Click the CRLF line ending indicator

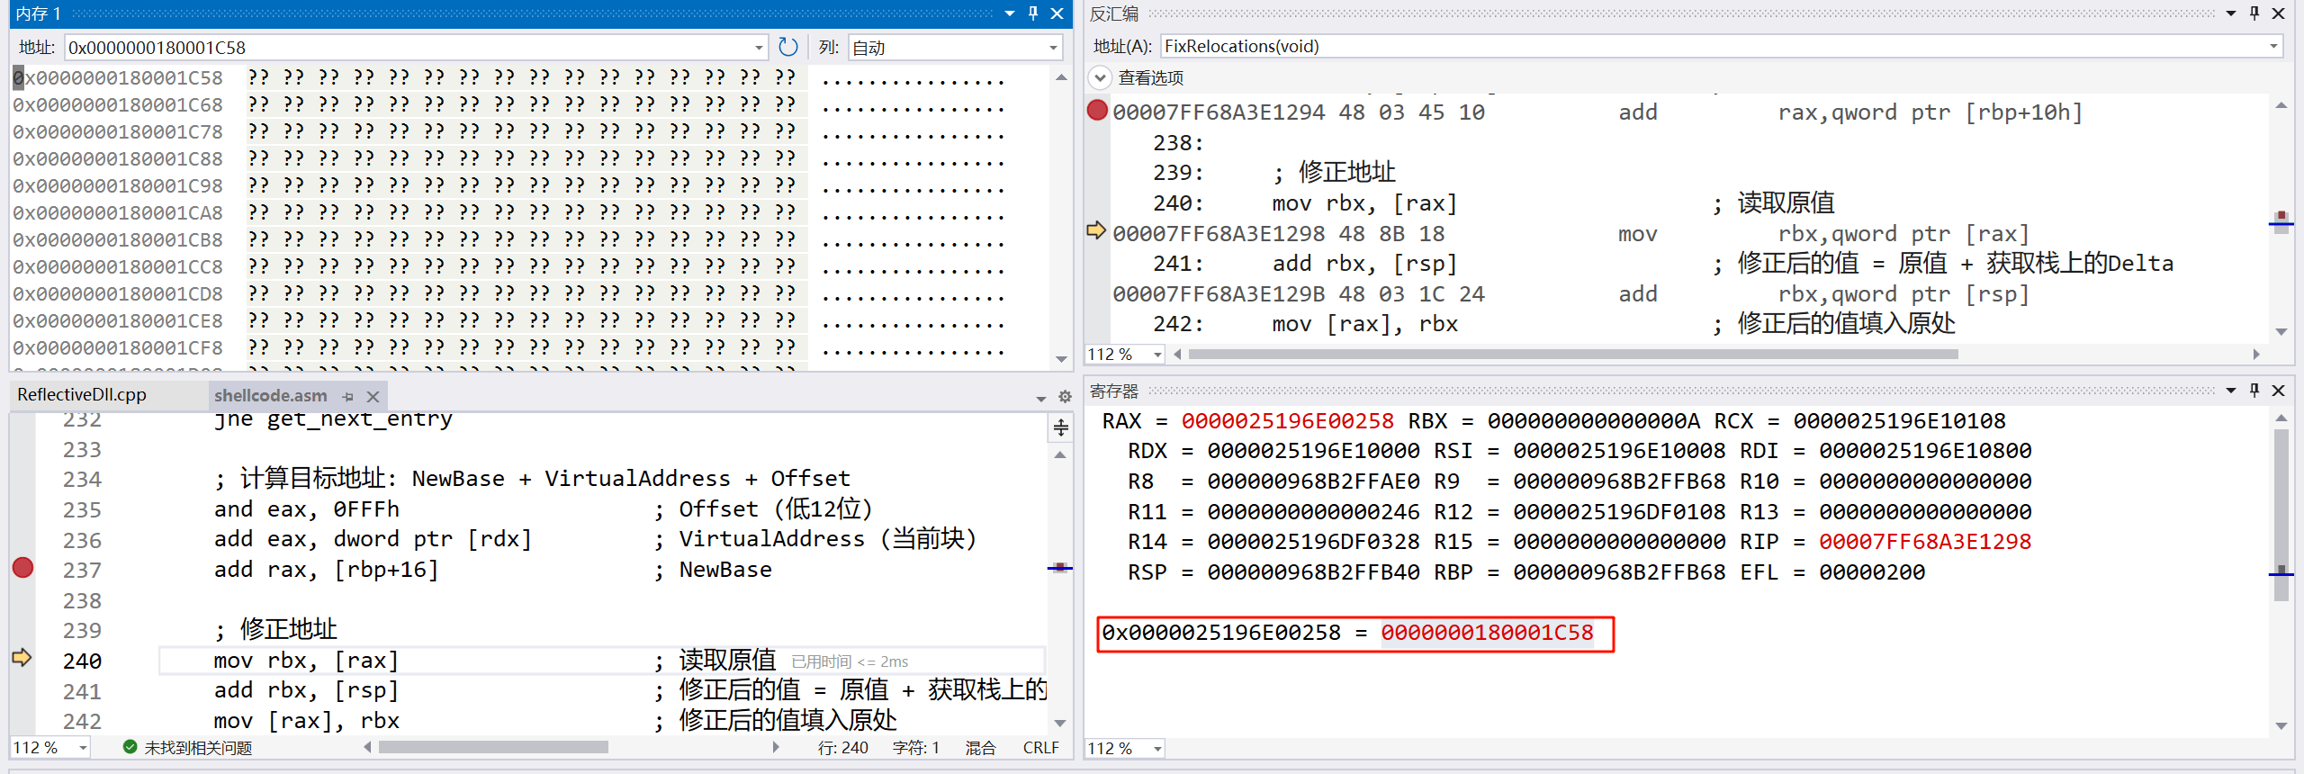coord(1040,747)
